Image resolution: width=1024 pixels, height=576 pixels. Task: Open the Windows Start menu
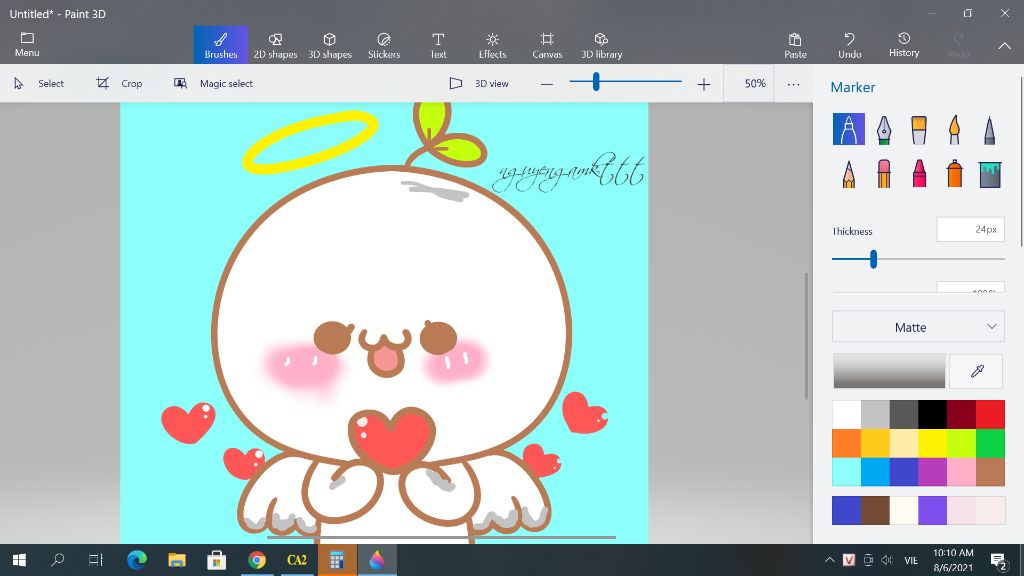[19, 560]
